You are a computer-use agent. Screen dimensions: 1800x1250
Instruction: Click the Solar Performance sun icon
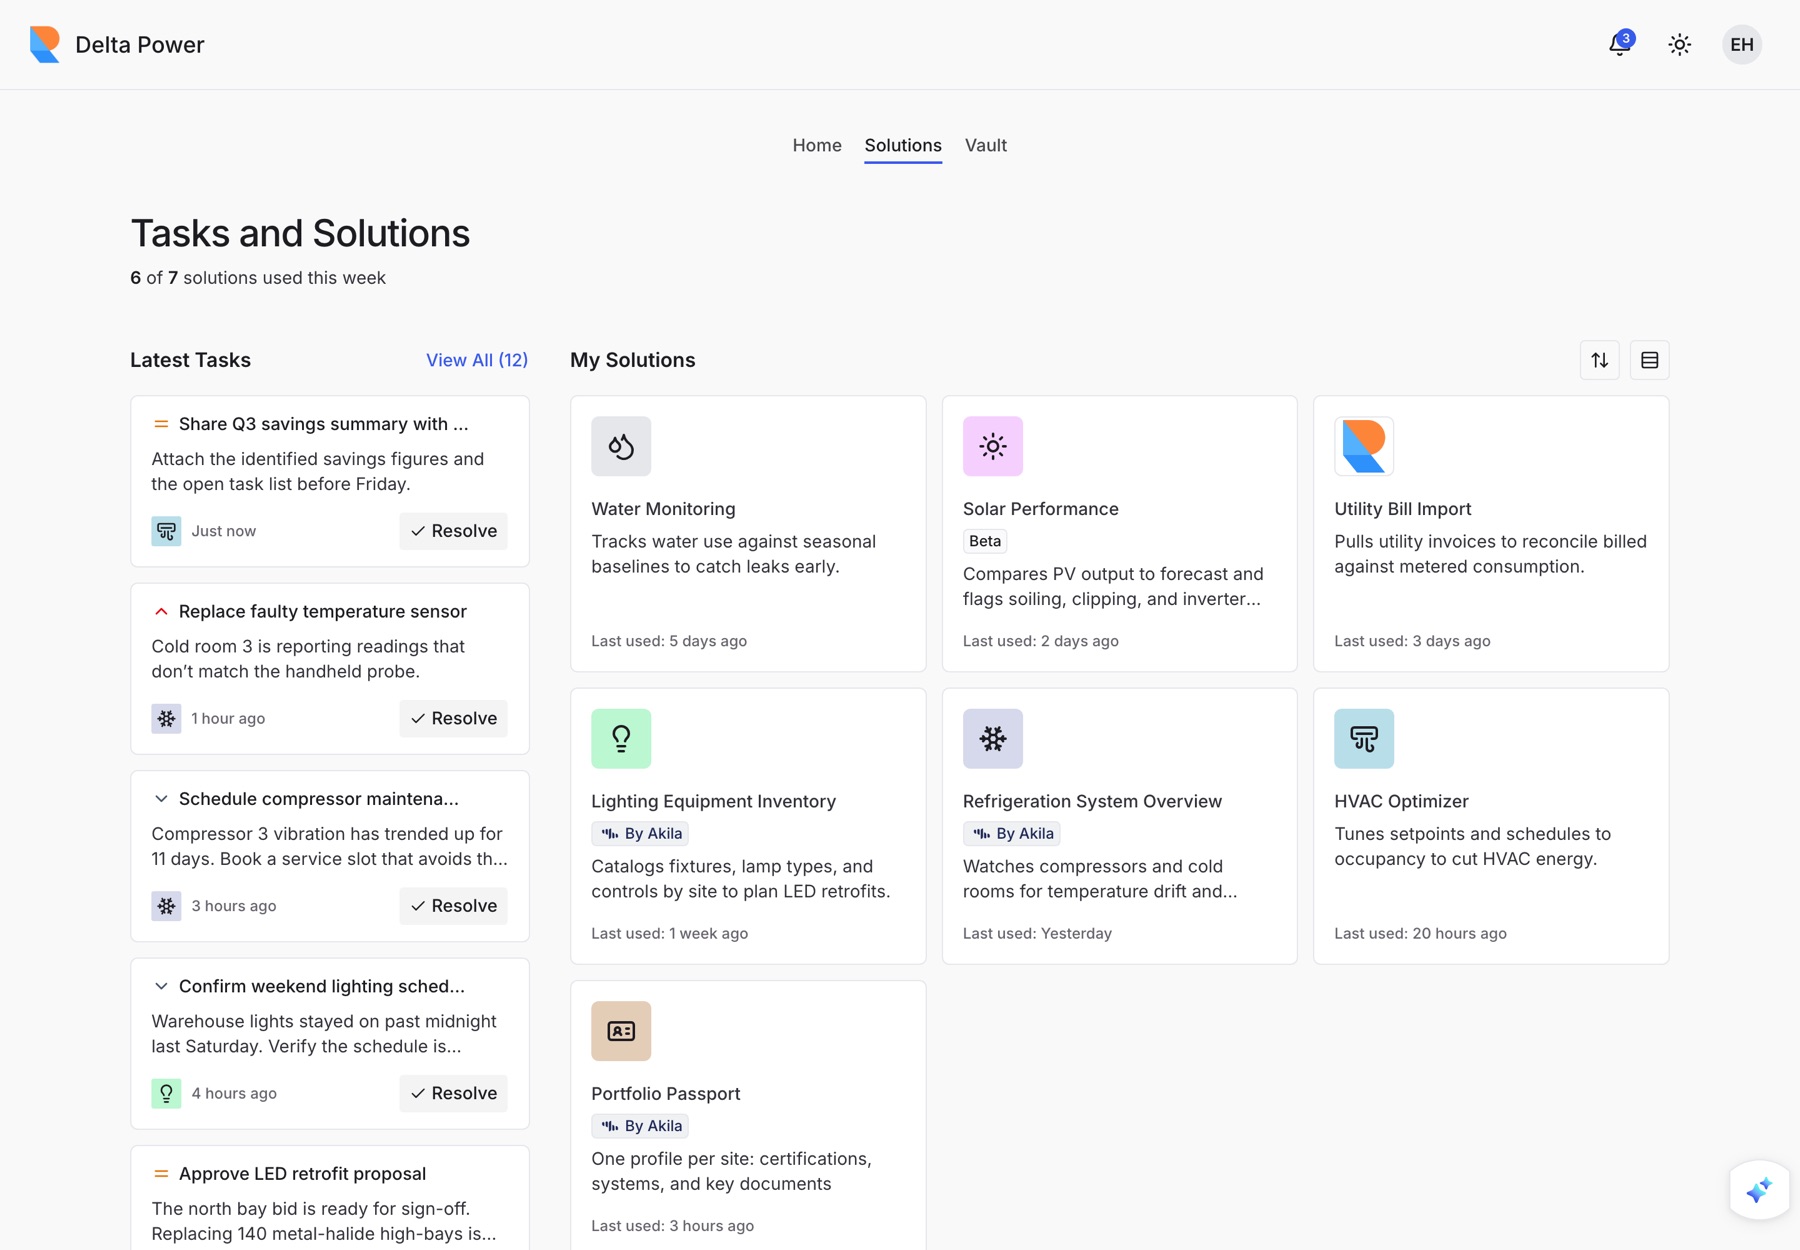993,446
